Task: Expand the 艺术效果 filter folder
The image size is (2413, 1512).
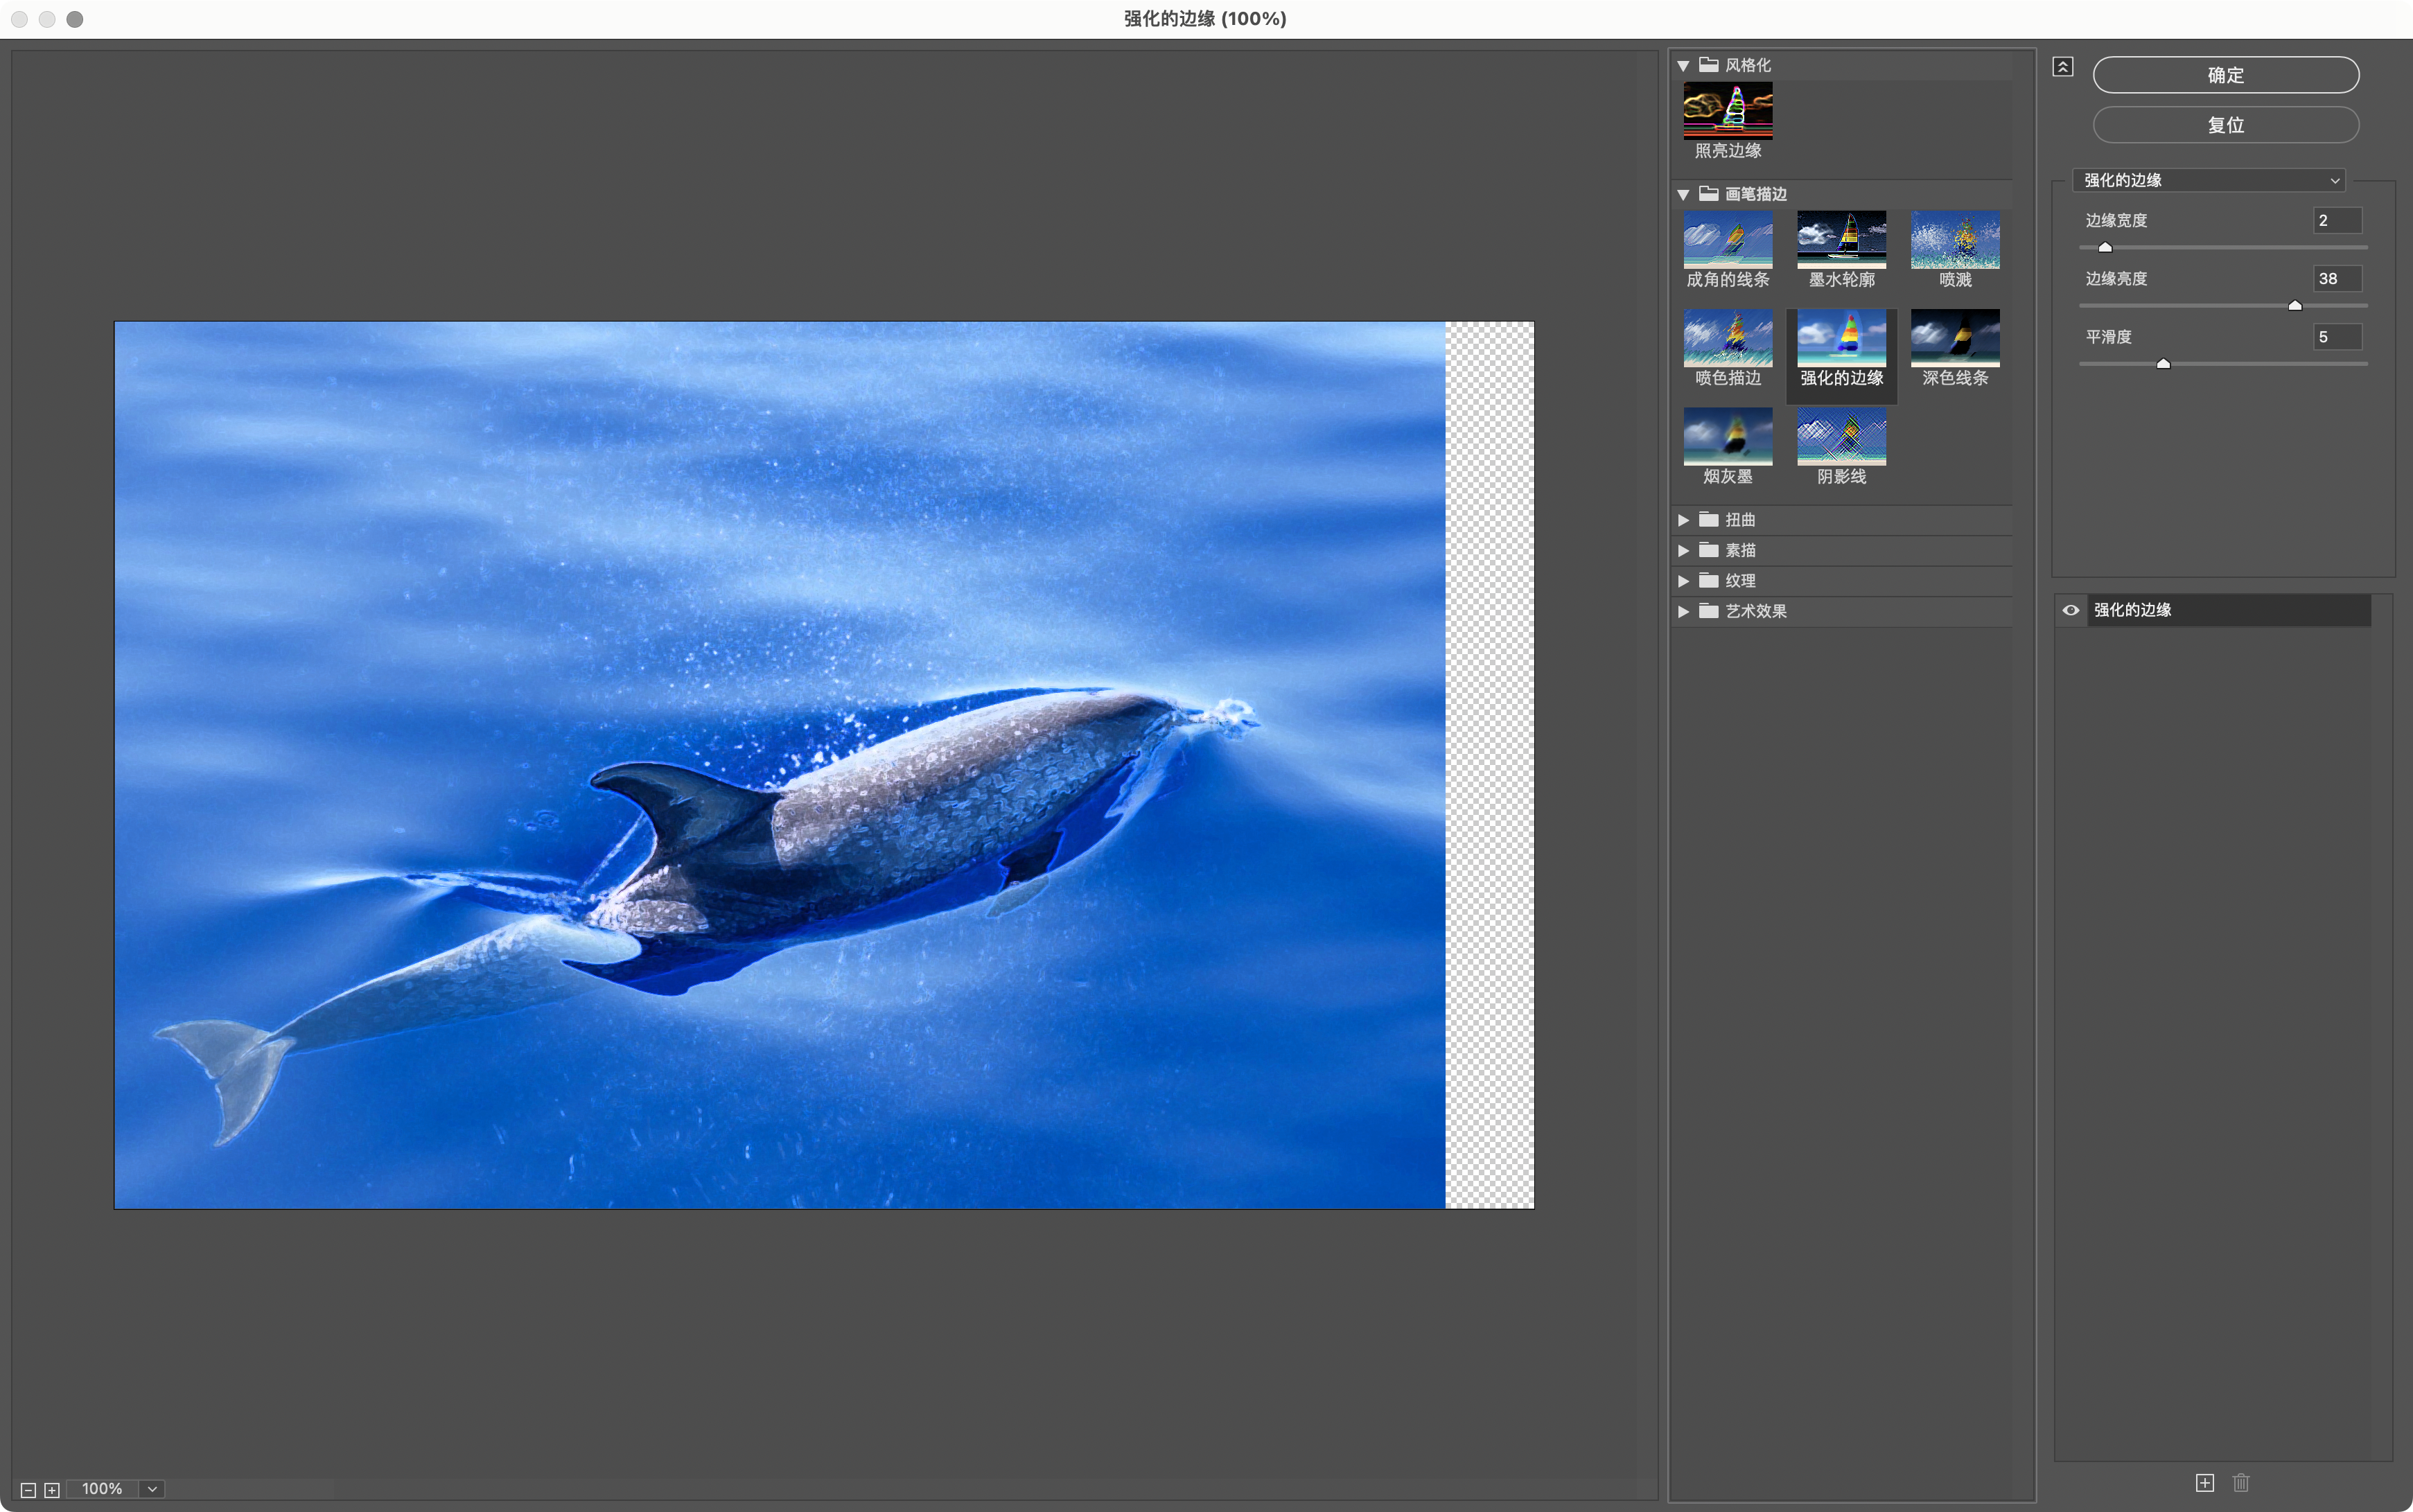Action: pos(1683,611)
